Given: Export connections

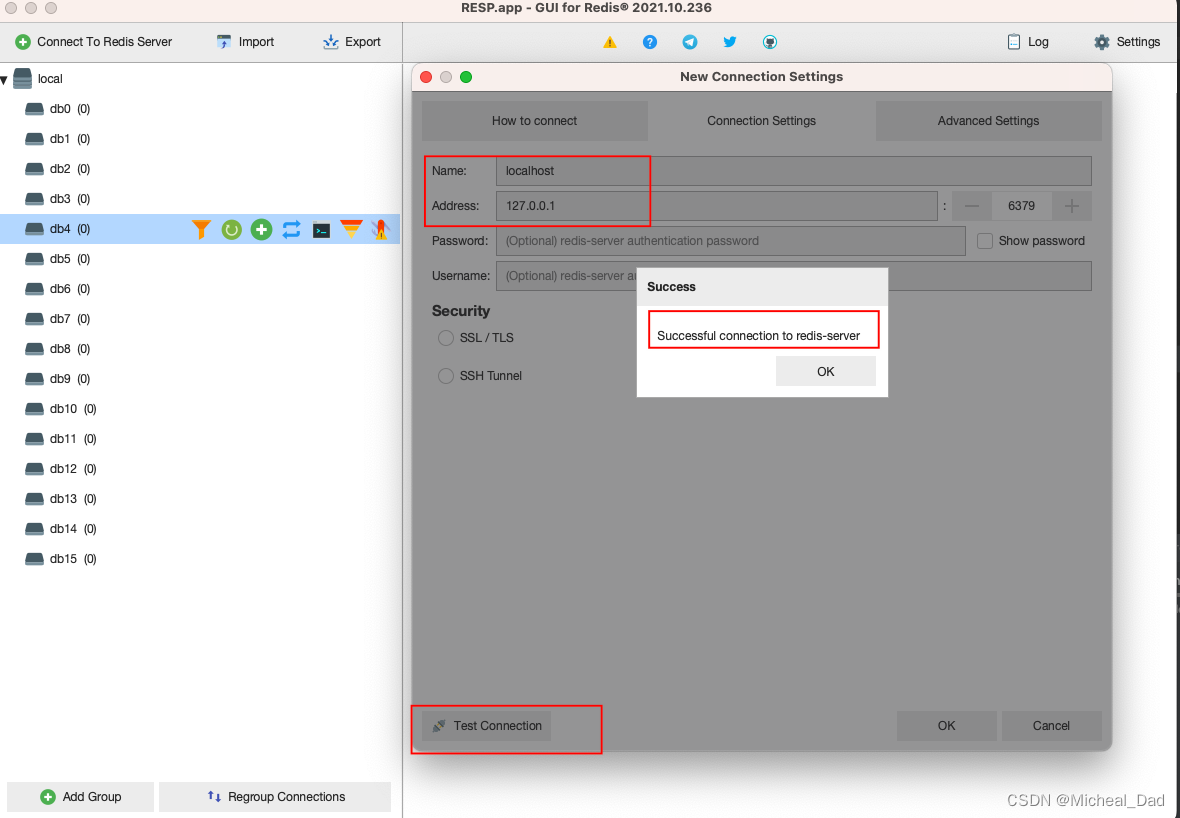Looking at the screenshot, I should (351, 42).
